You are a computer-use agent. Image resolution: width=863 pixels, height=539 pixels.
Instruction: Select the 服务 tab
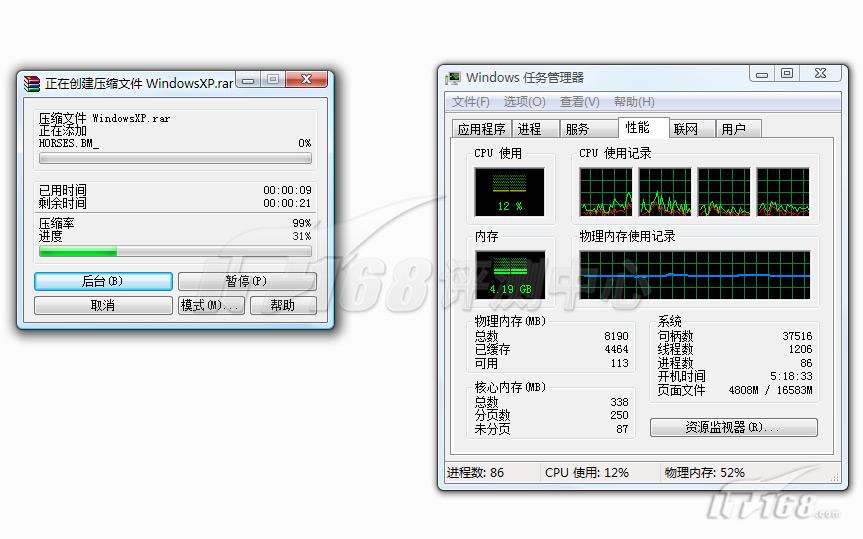click(577, 129)
